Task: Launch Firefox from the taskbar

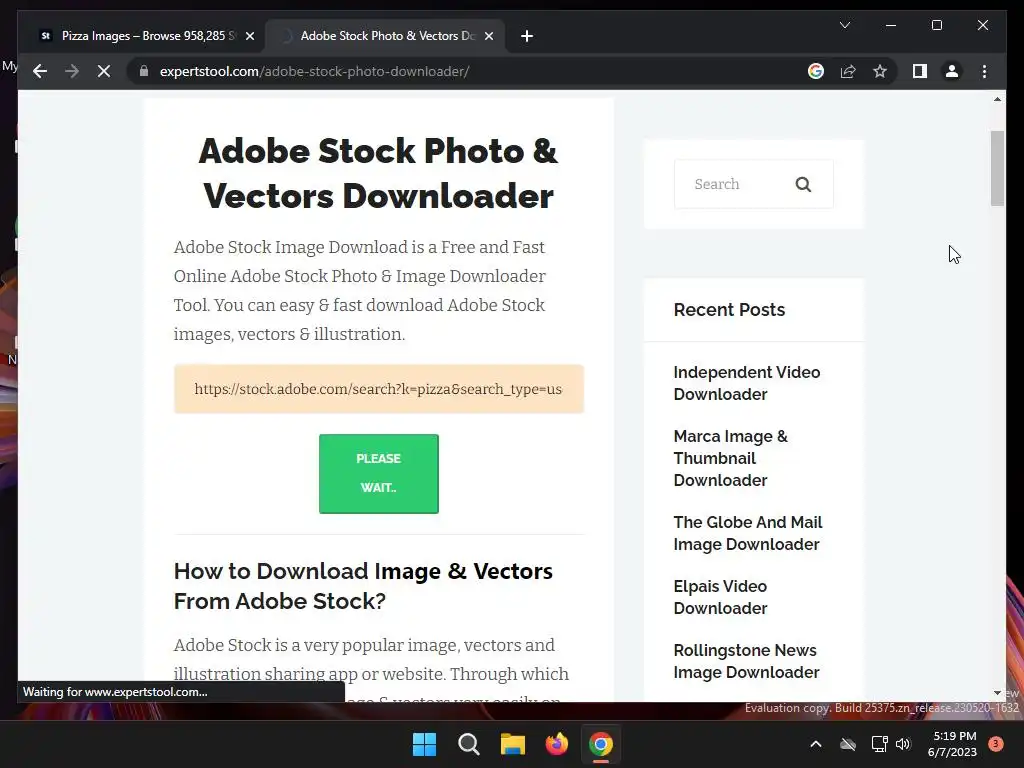Action: point(556,744)
